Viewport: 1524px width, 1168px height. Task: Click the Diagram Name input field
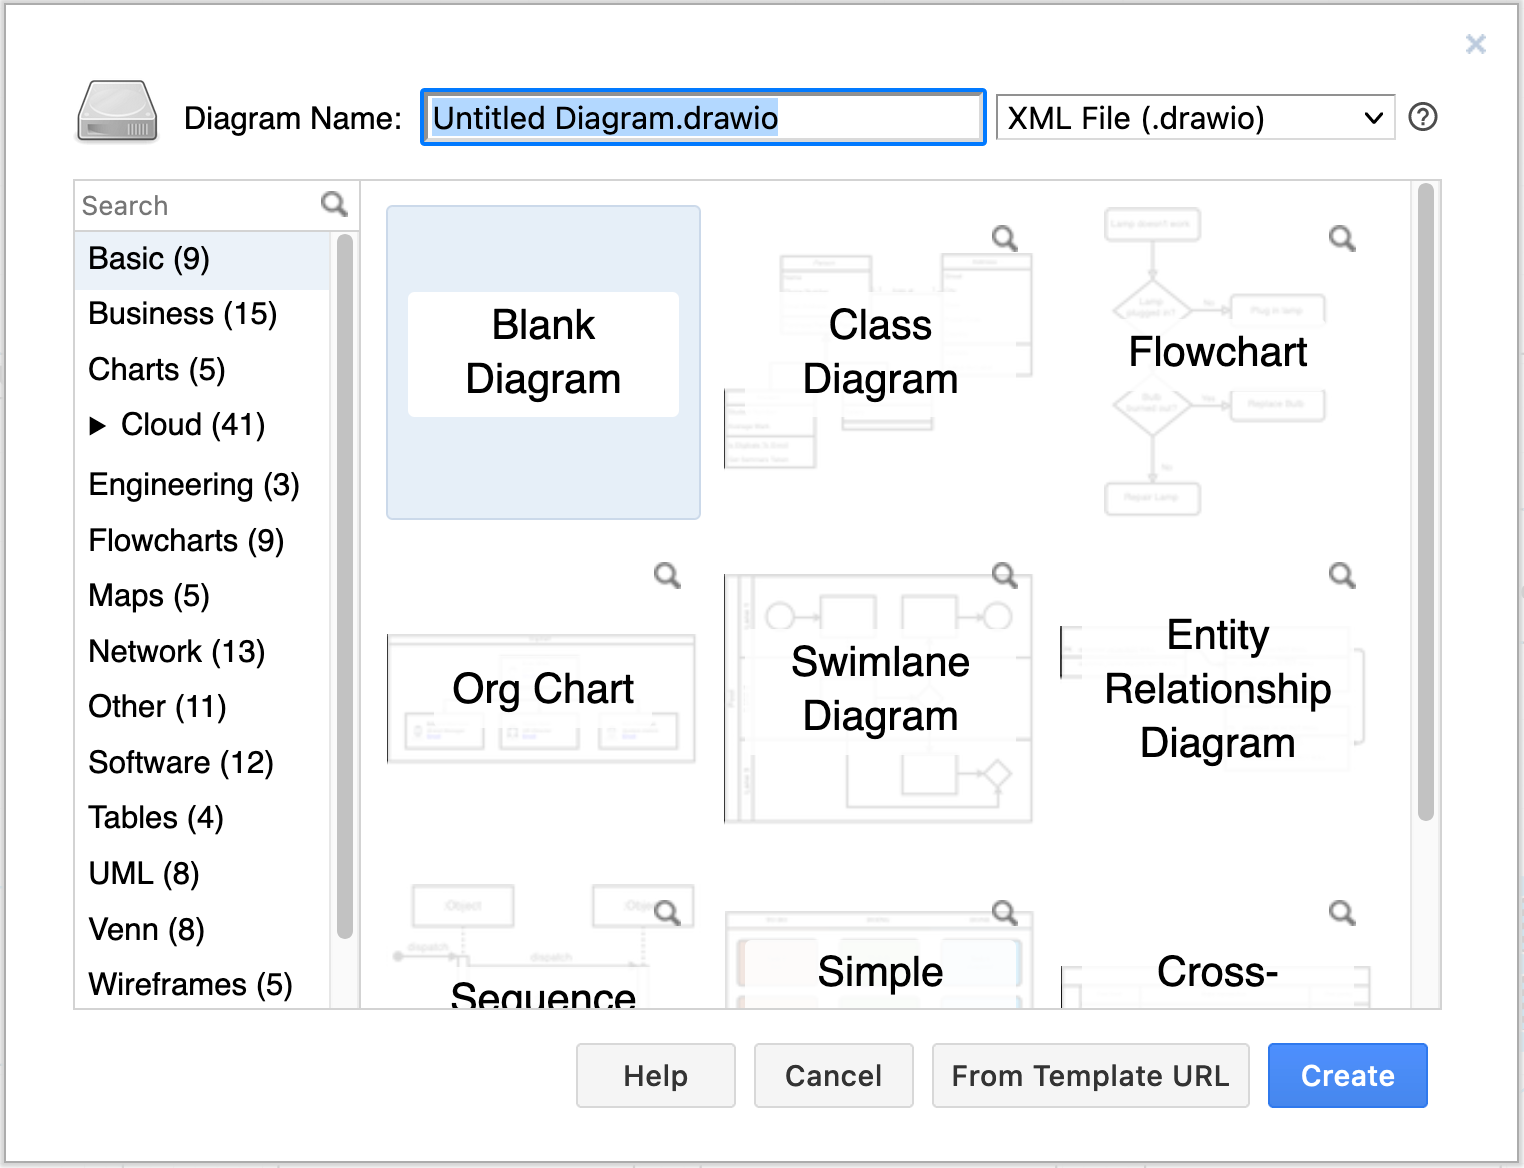click(x=702, y=117)
